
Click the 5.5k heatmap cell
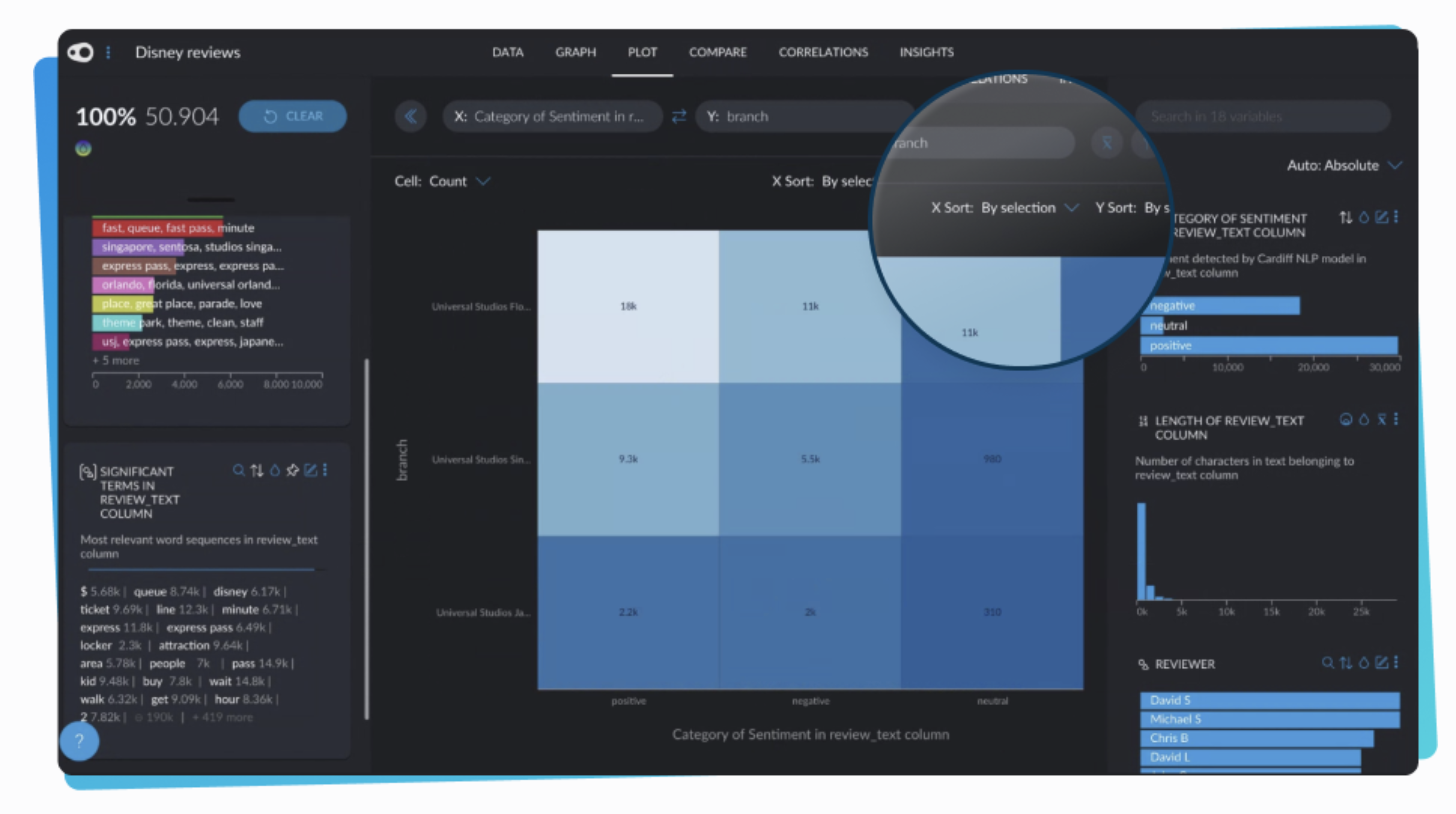click(810, 460)
